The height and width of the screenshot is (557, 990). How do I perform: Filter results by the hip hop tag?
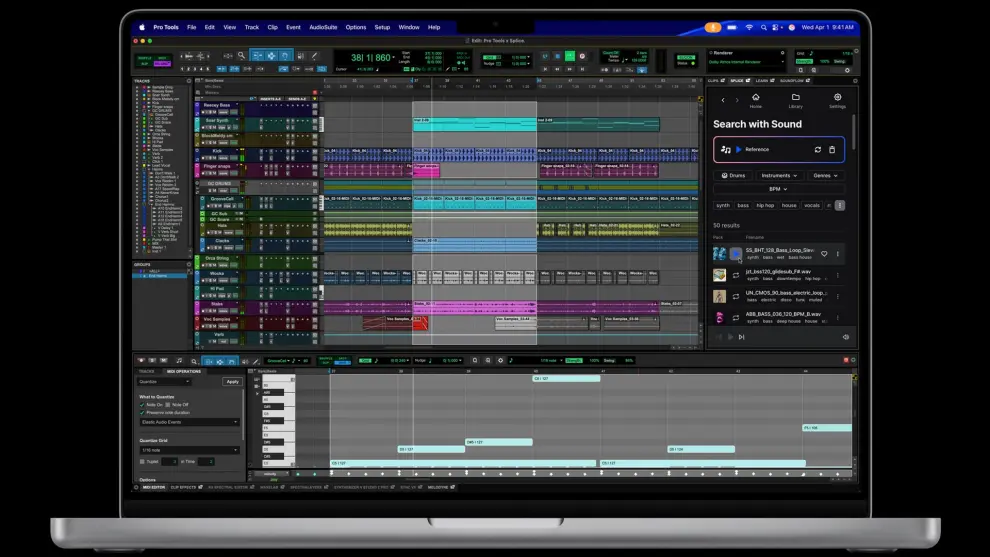point(765,205)
